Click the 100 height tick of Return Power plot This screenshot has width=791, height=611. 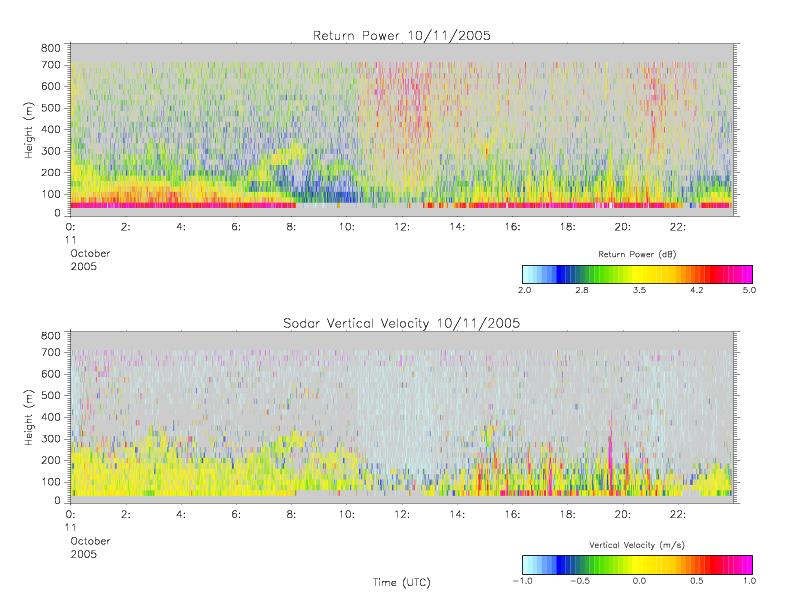(x=50, y=194)
